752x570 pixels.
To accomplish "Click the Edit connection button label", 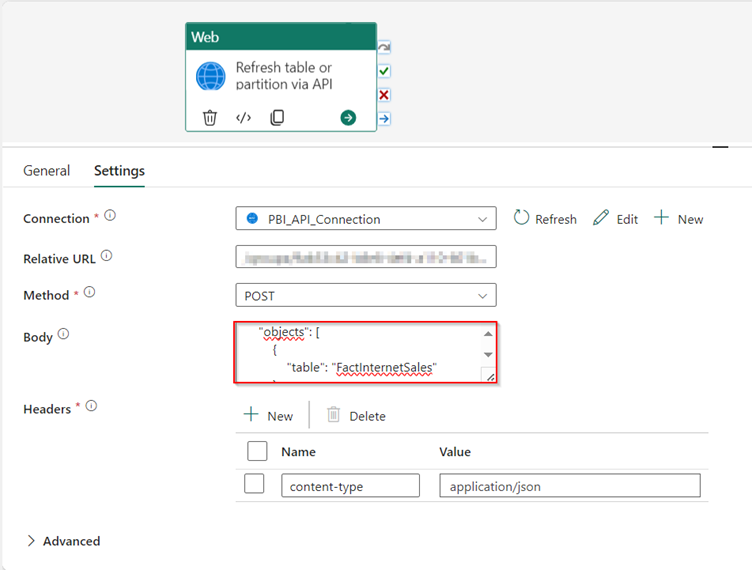I will (x=627, y=220).
